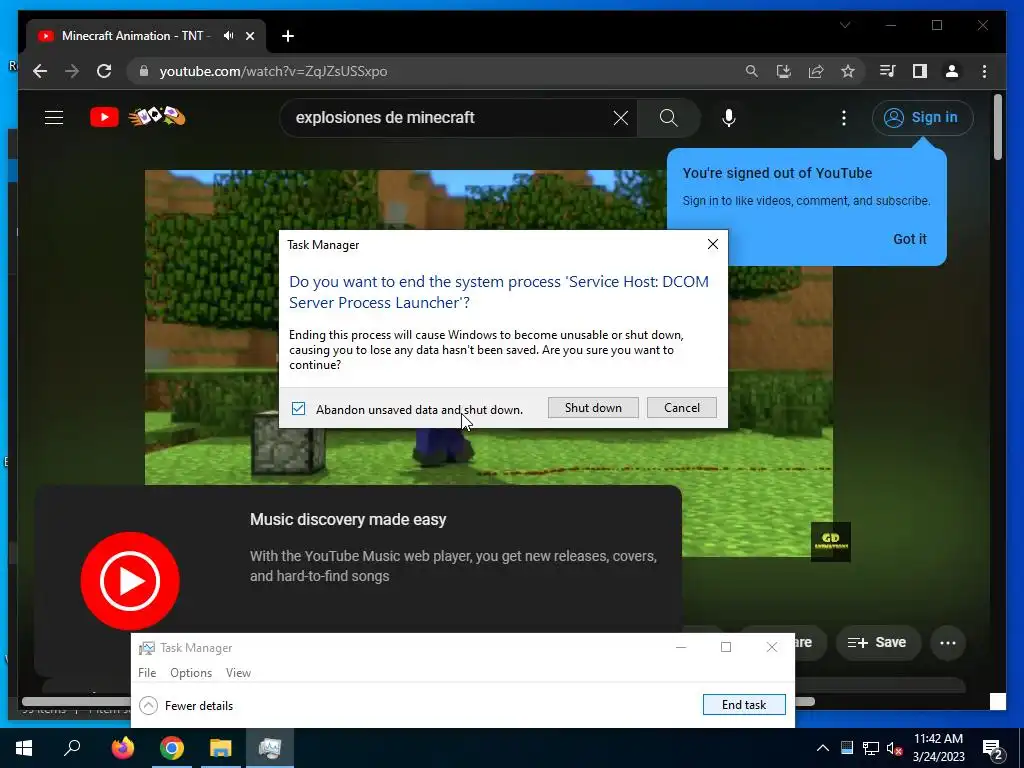The image size is (1024, 768).
Task: Open Chrome profile avatar menu
Action: (x=952, y=71)
